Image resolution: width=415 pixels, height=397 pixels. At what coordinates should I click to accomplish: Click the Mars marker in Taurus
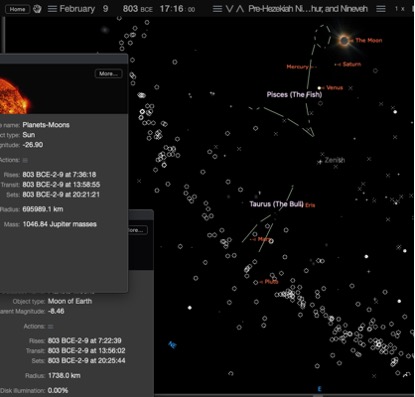271,241
